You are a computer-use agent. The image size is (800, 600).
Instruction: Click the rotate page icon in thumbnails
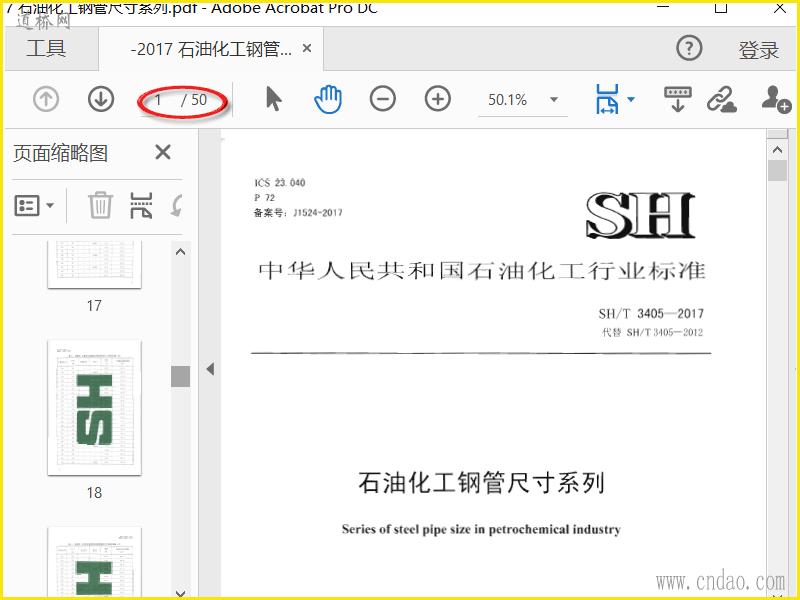pyautogui.click(x=177, y=206)
